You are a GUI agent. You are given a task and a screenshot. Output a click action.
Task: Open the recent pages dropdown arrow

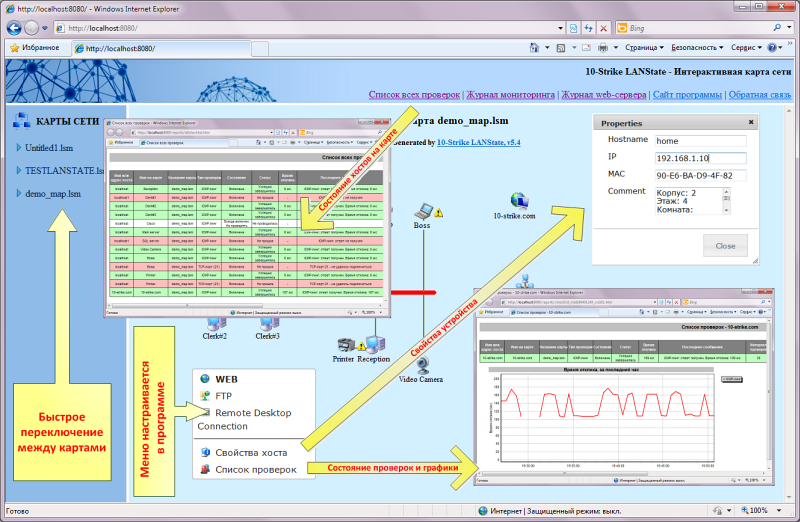(45, 28)
